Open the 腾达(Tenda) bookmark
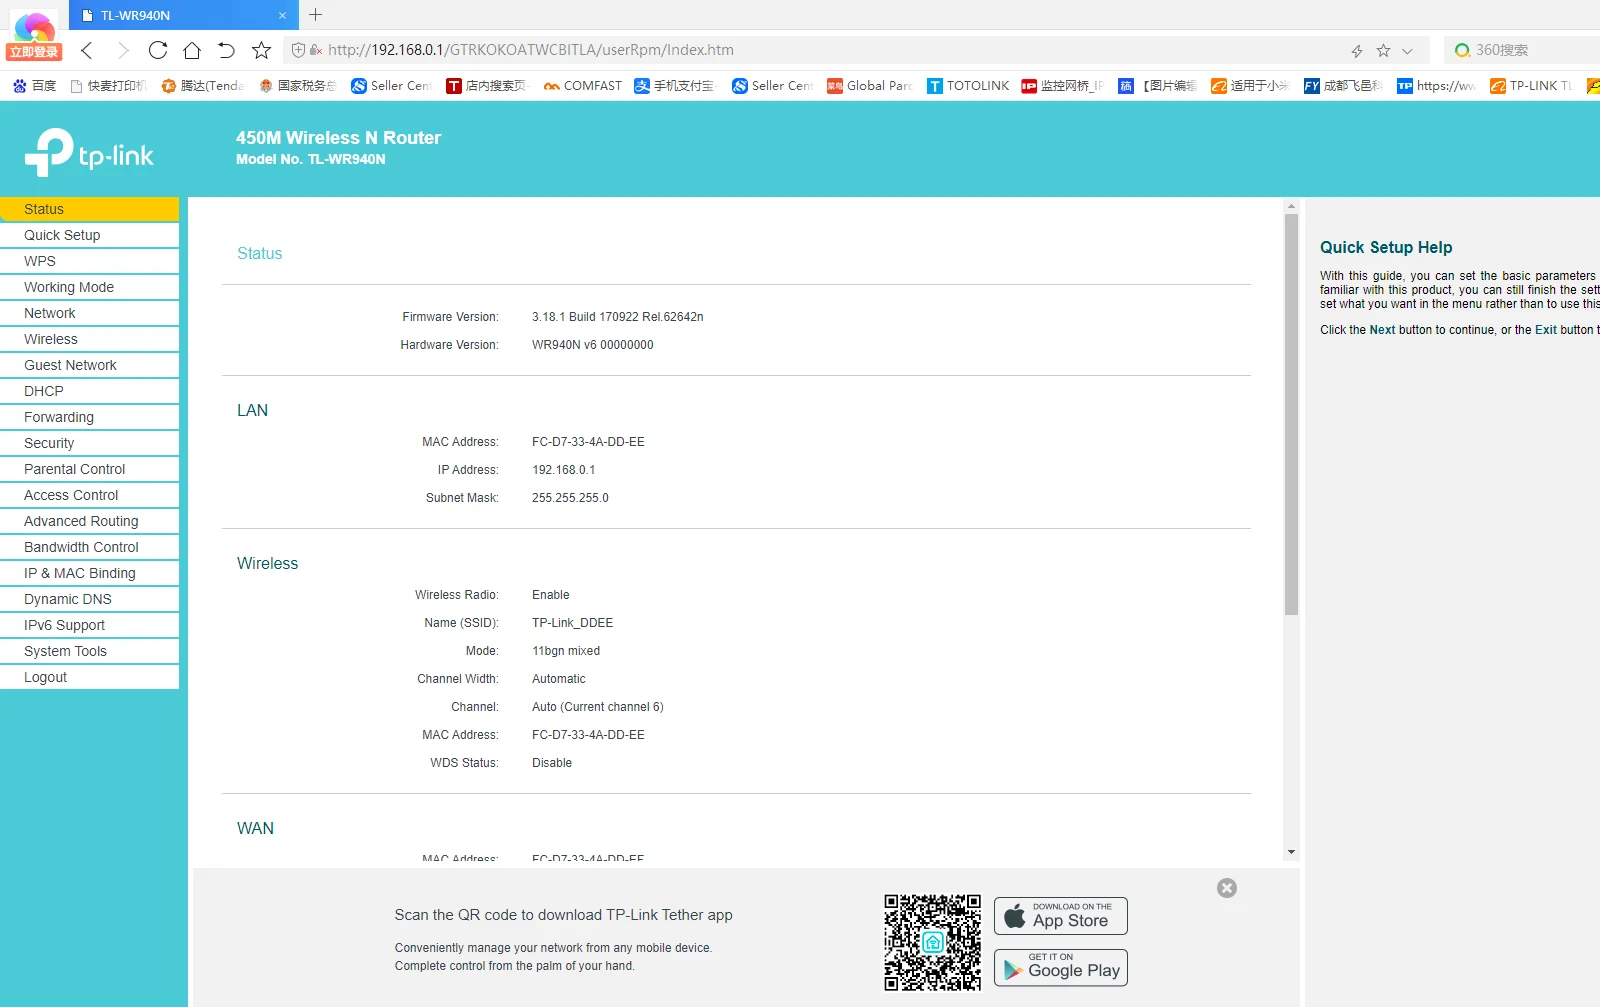 tap(203, 86)
